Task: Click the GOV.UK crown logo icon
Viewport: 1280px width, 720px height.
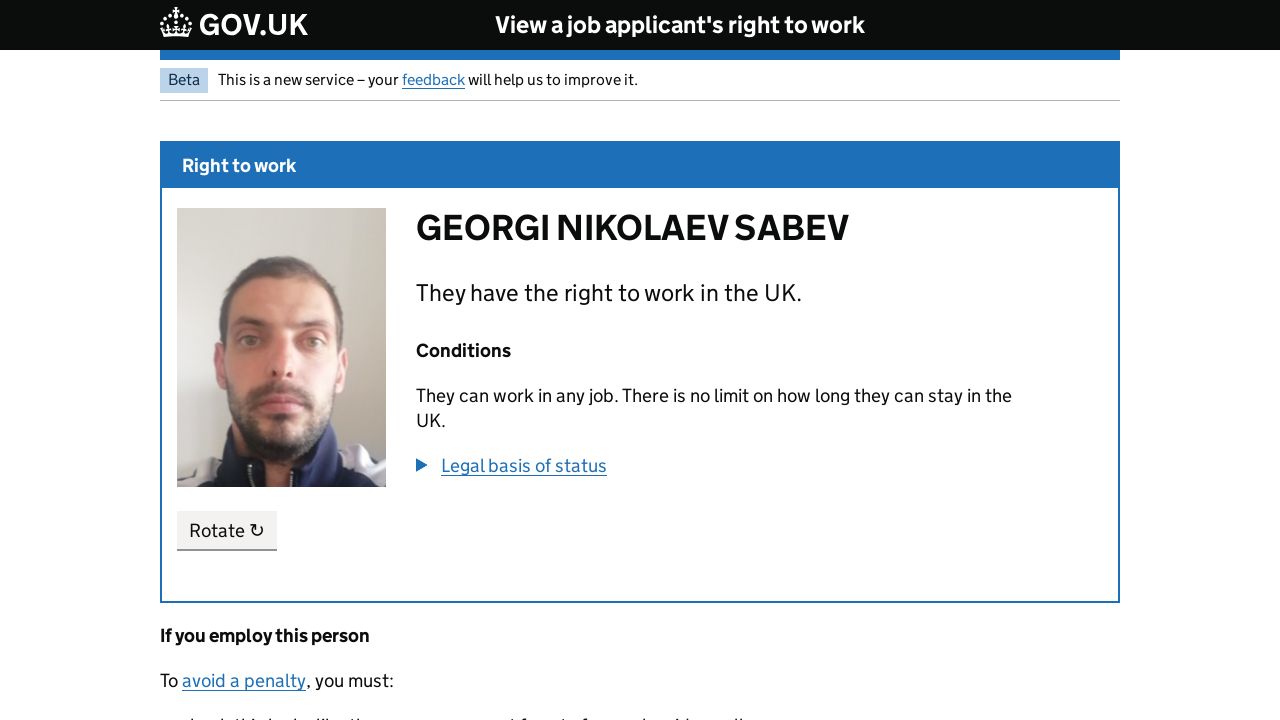Action: tap(176, 23)
